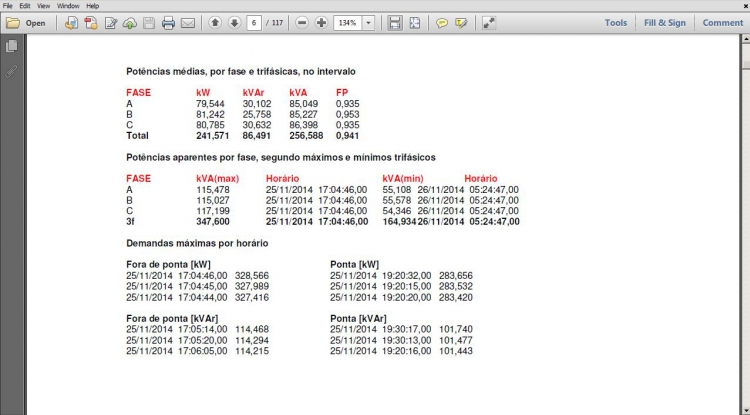Click the Email envelope icon

pyautogui.click(x=187, y=22)
